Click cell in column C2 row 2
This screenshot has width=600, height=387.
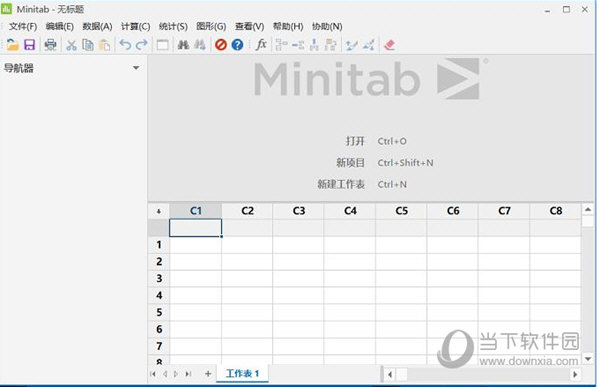click(247, 261)
